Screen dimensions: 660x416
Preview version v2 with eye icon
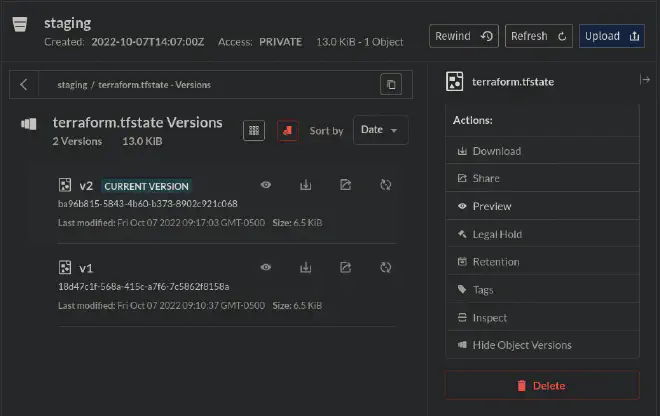(x=266, y=185)
